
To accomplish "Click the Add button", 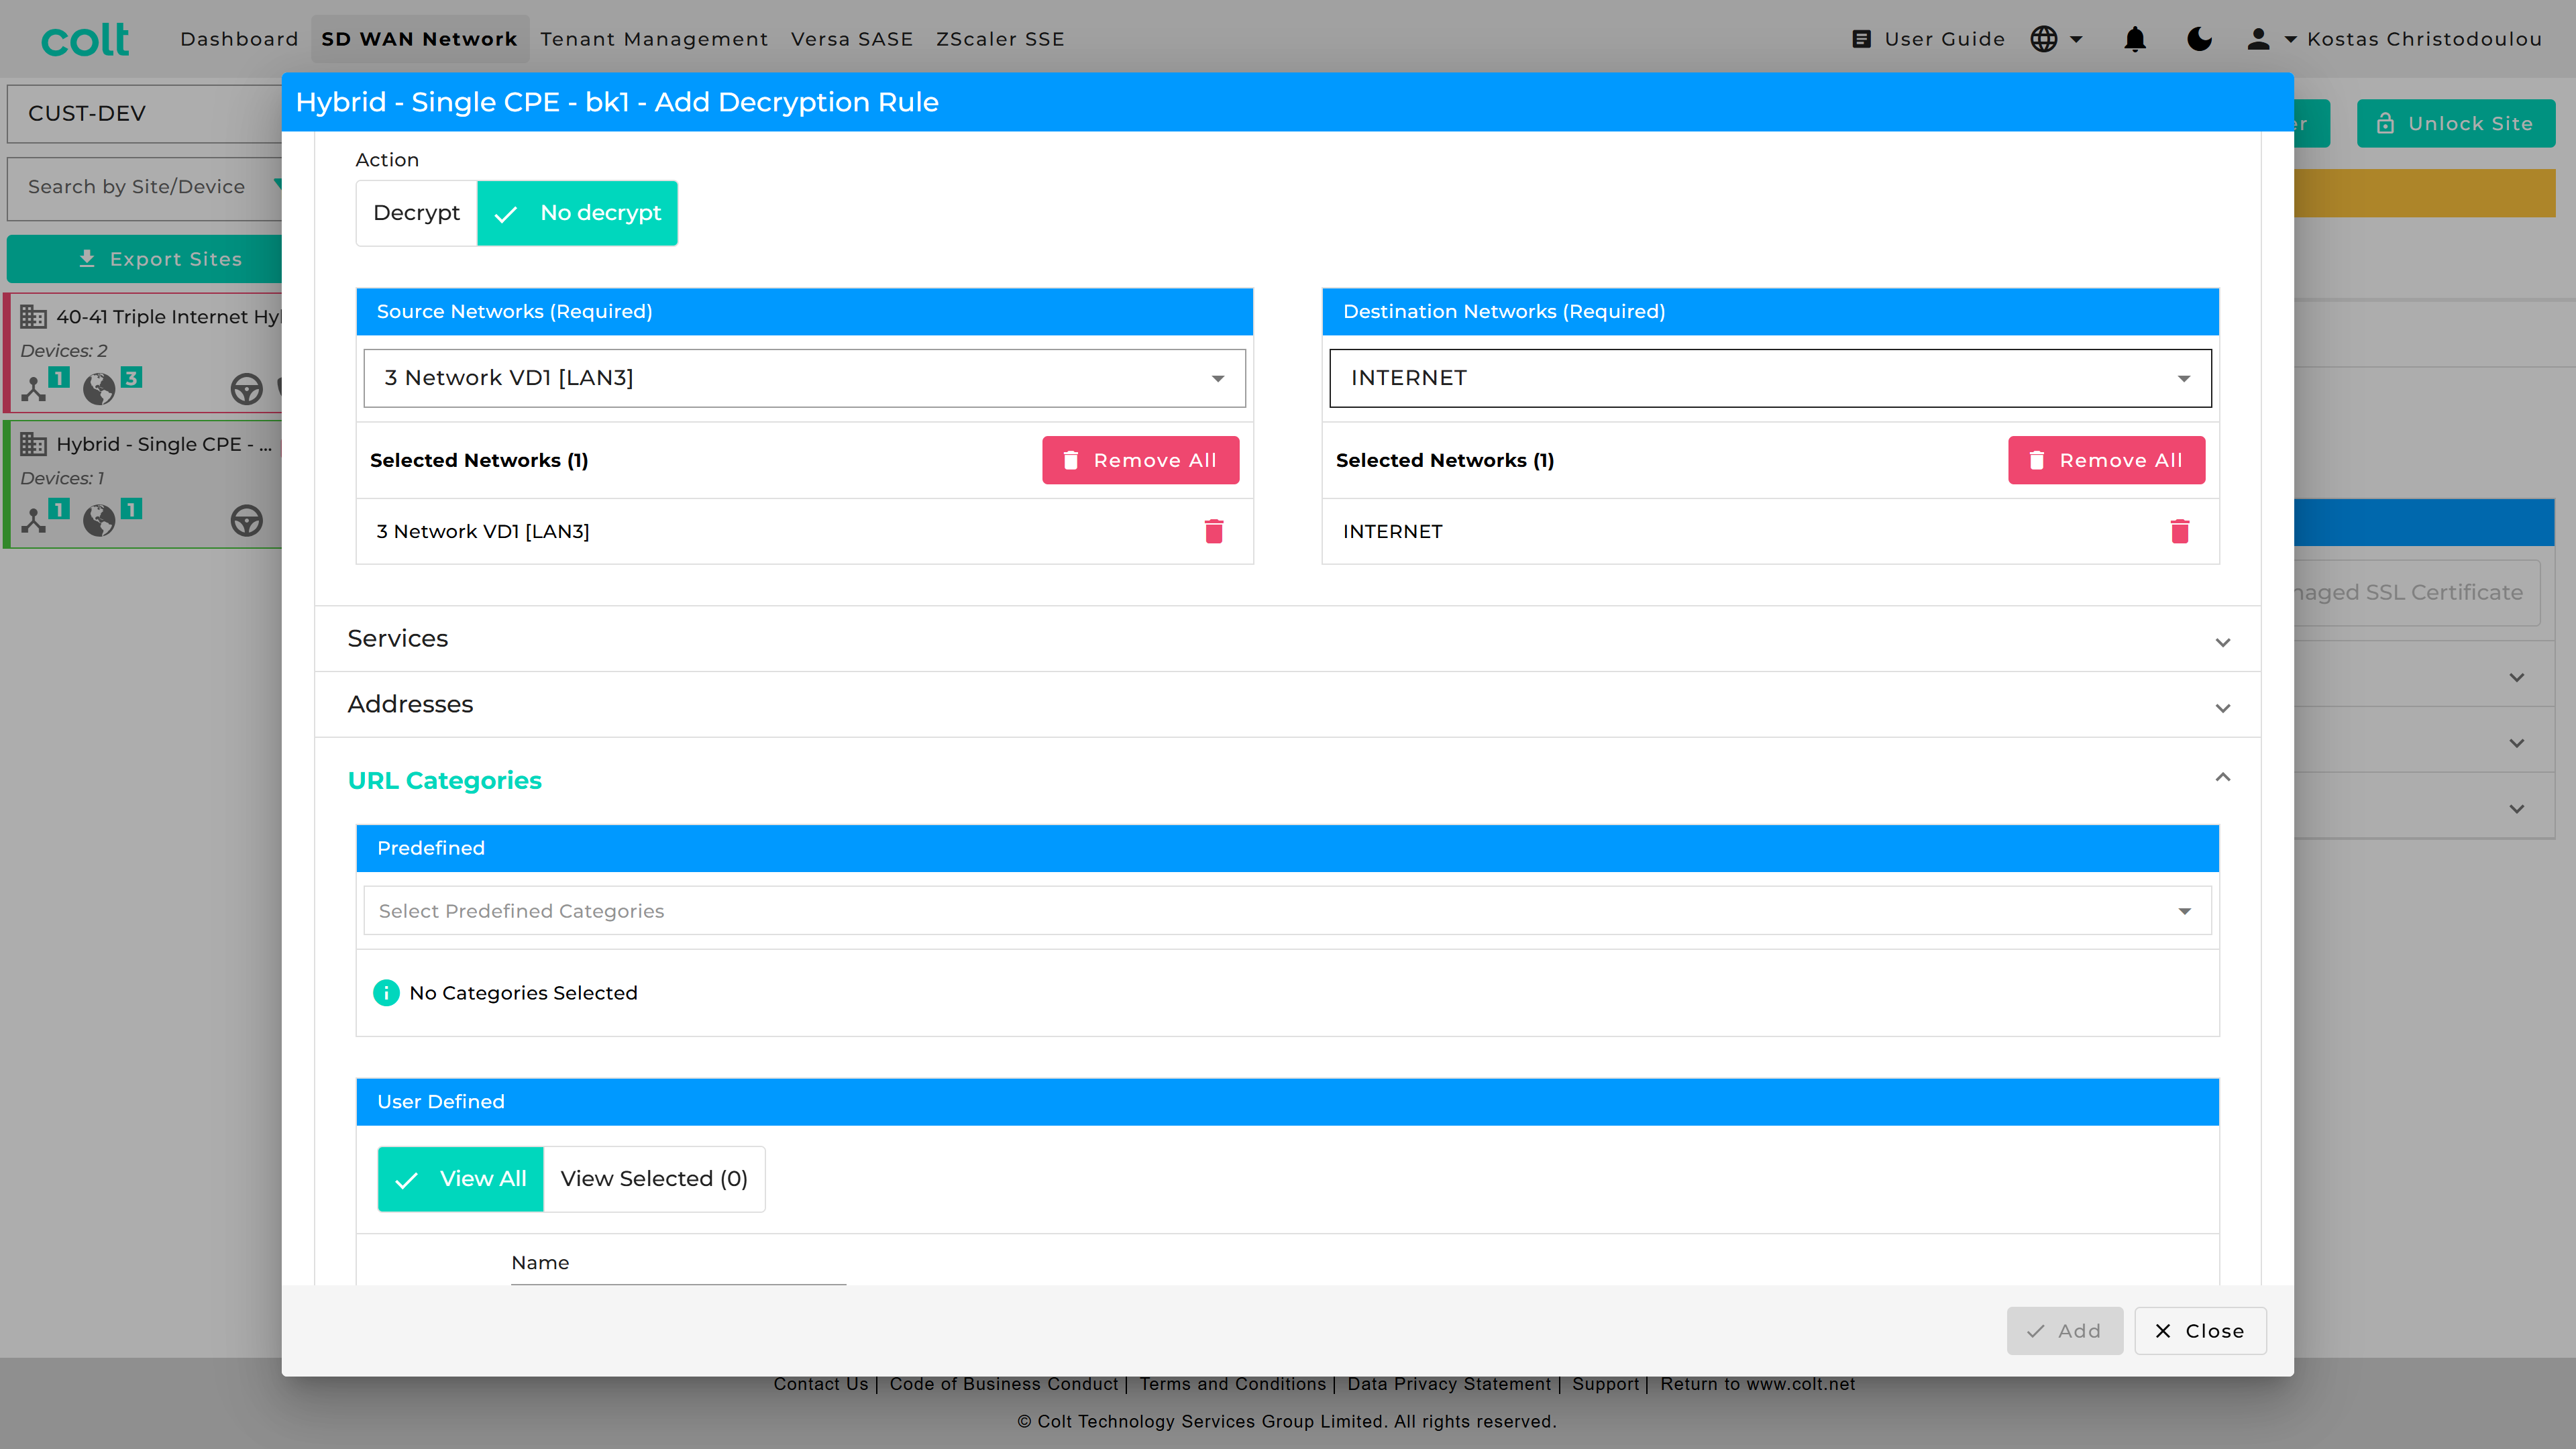I will (2064, 1331).
